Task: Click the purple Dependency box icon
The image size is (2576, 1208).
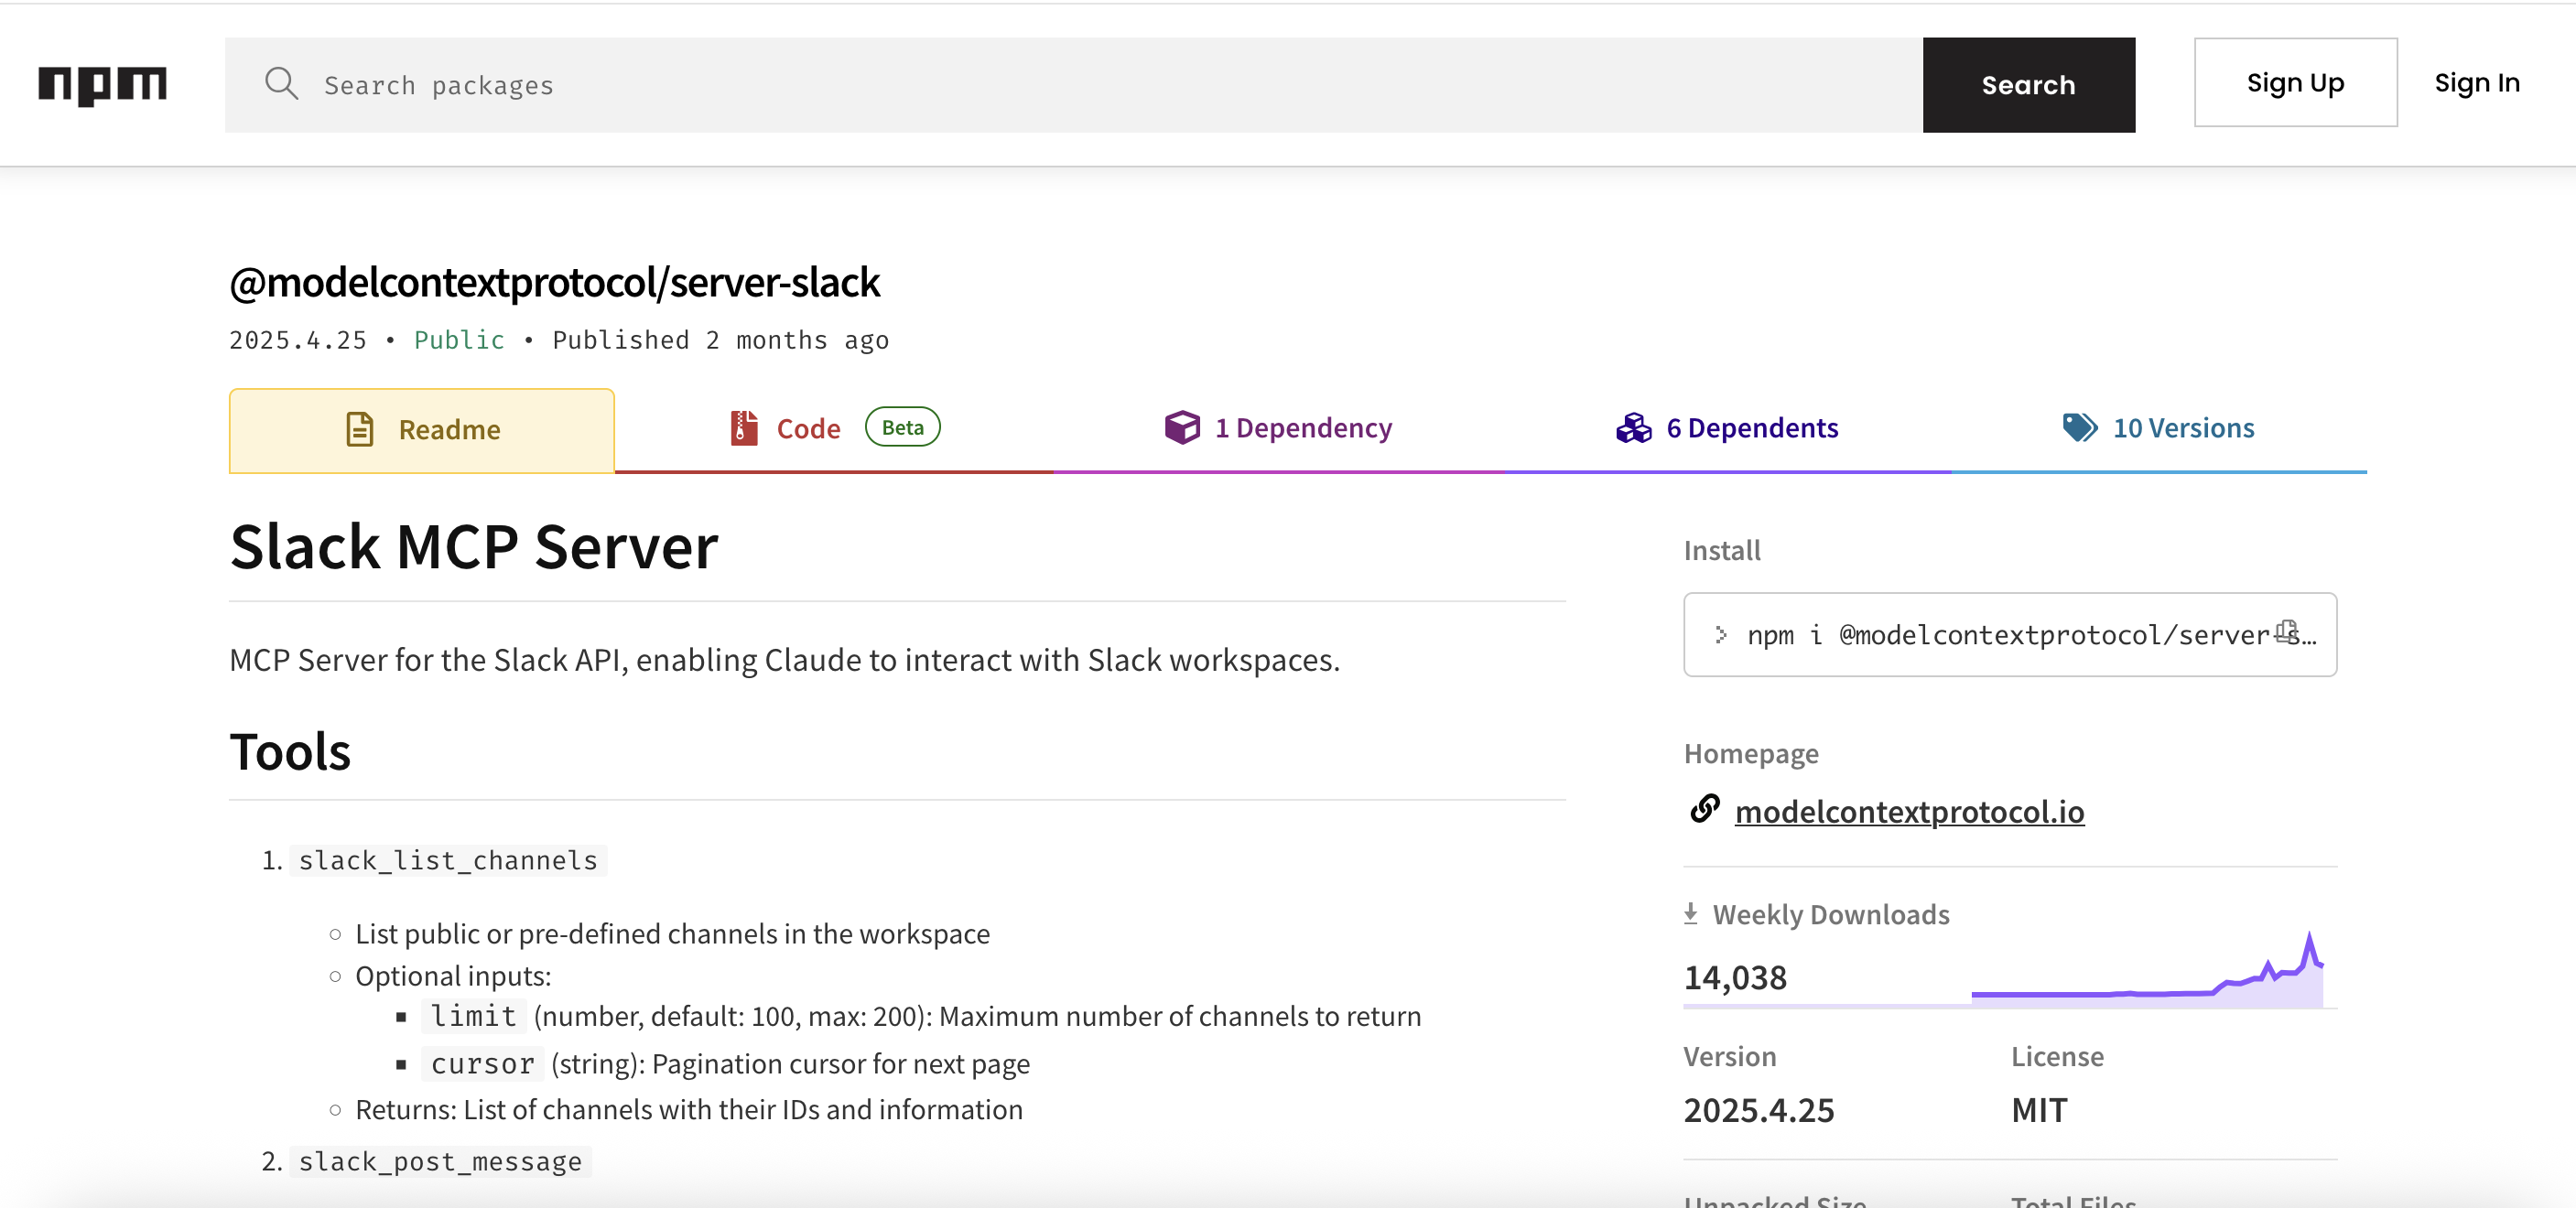Action: click(x=1181, y=428)
